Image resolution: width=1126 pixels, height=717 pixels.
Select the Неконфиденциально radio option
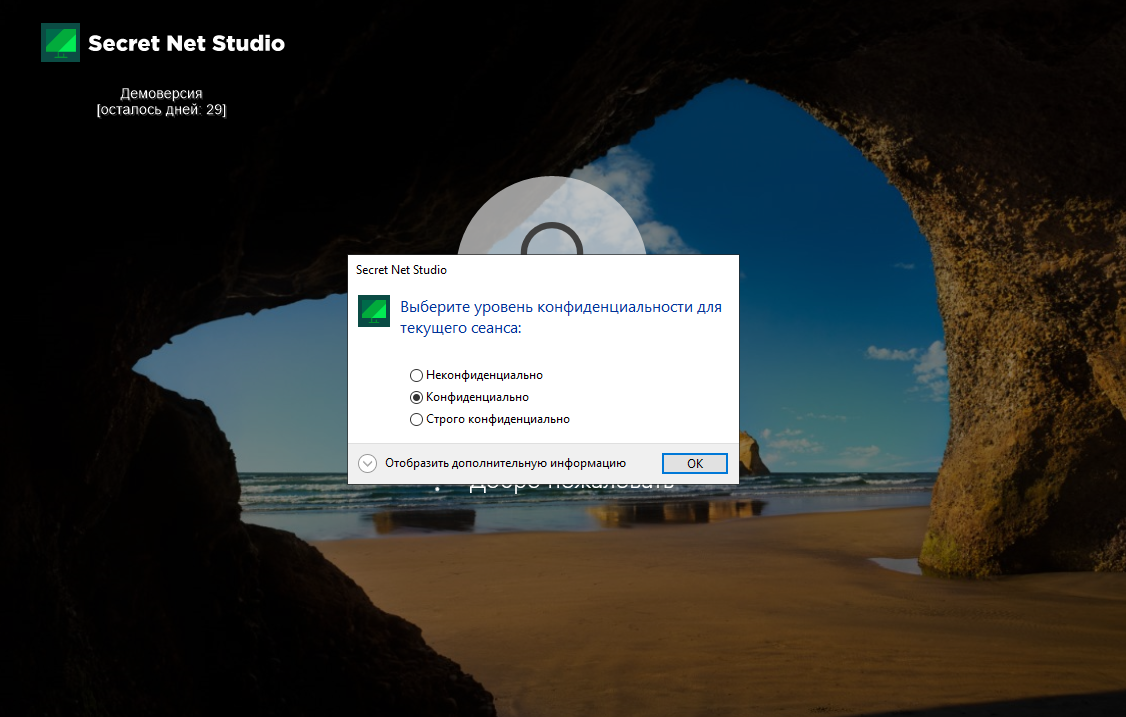(476, 375)
